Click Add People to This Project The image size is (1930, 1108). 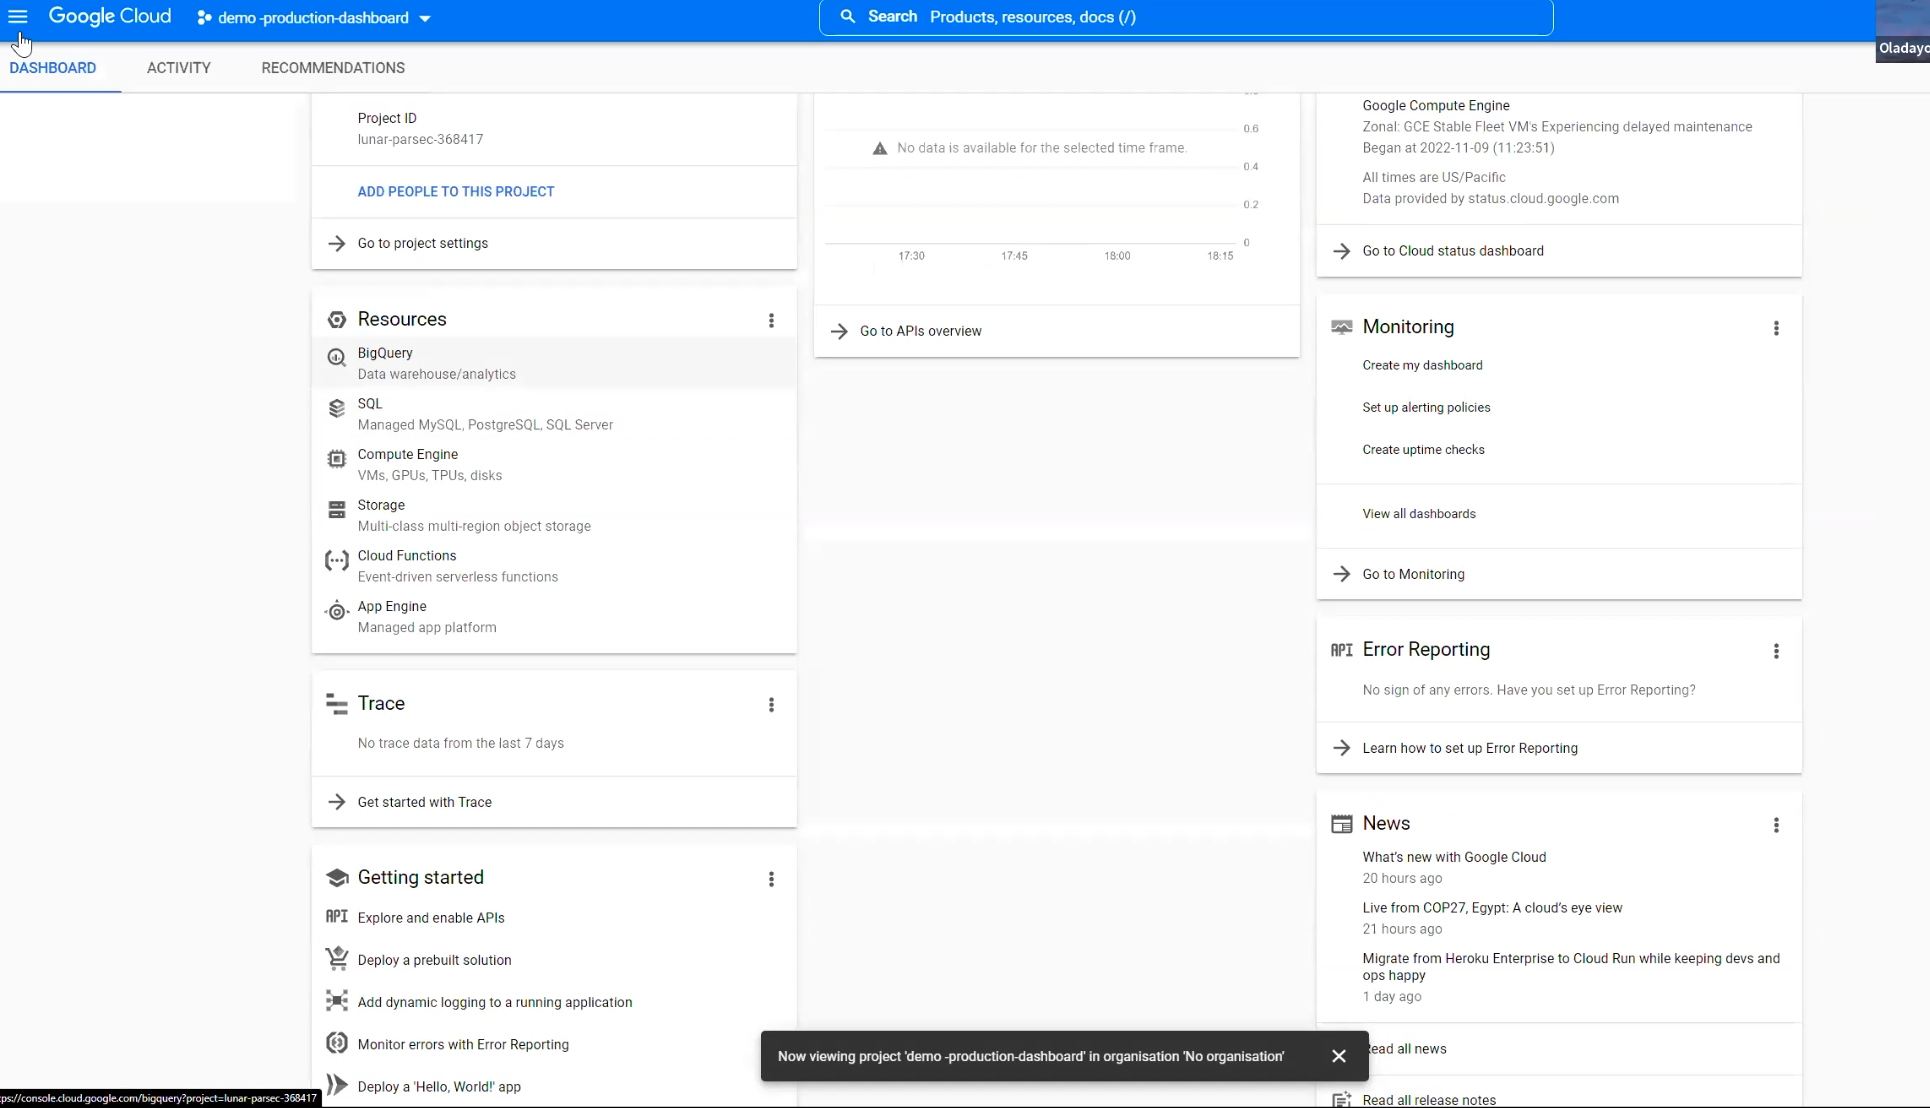[456, 191]
